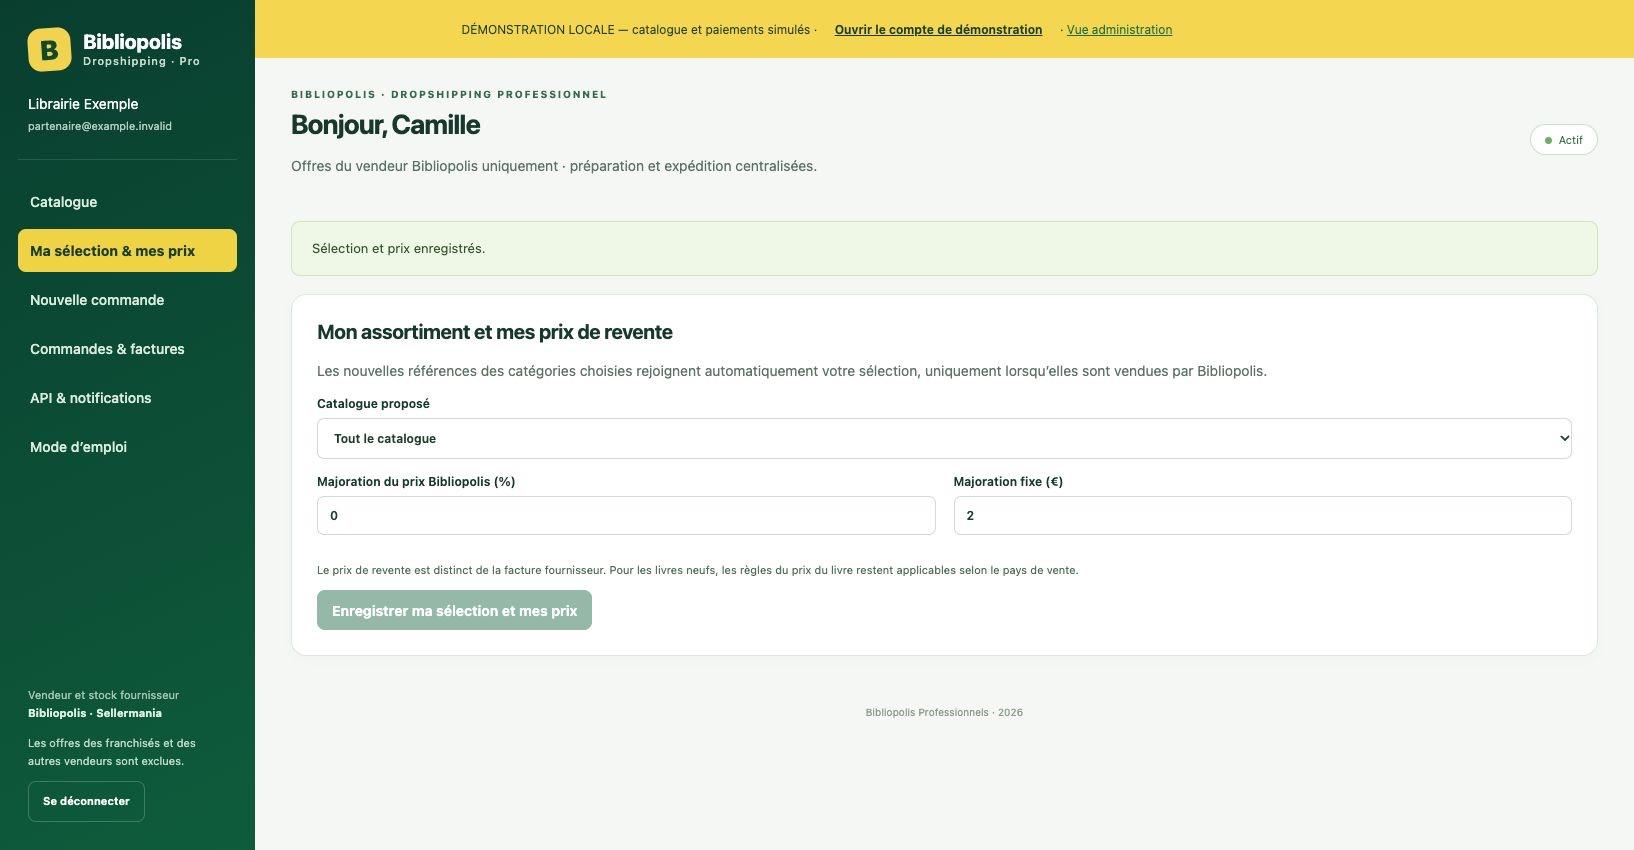Click the Majoration fixe (€) label
The height and width of the screenshot is (850, 1634).
point(1008,482)
